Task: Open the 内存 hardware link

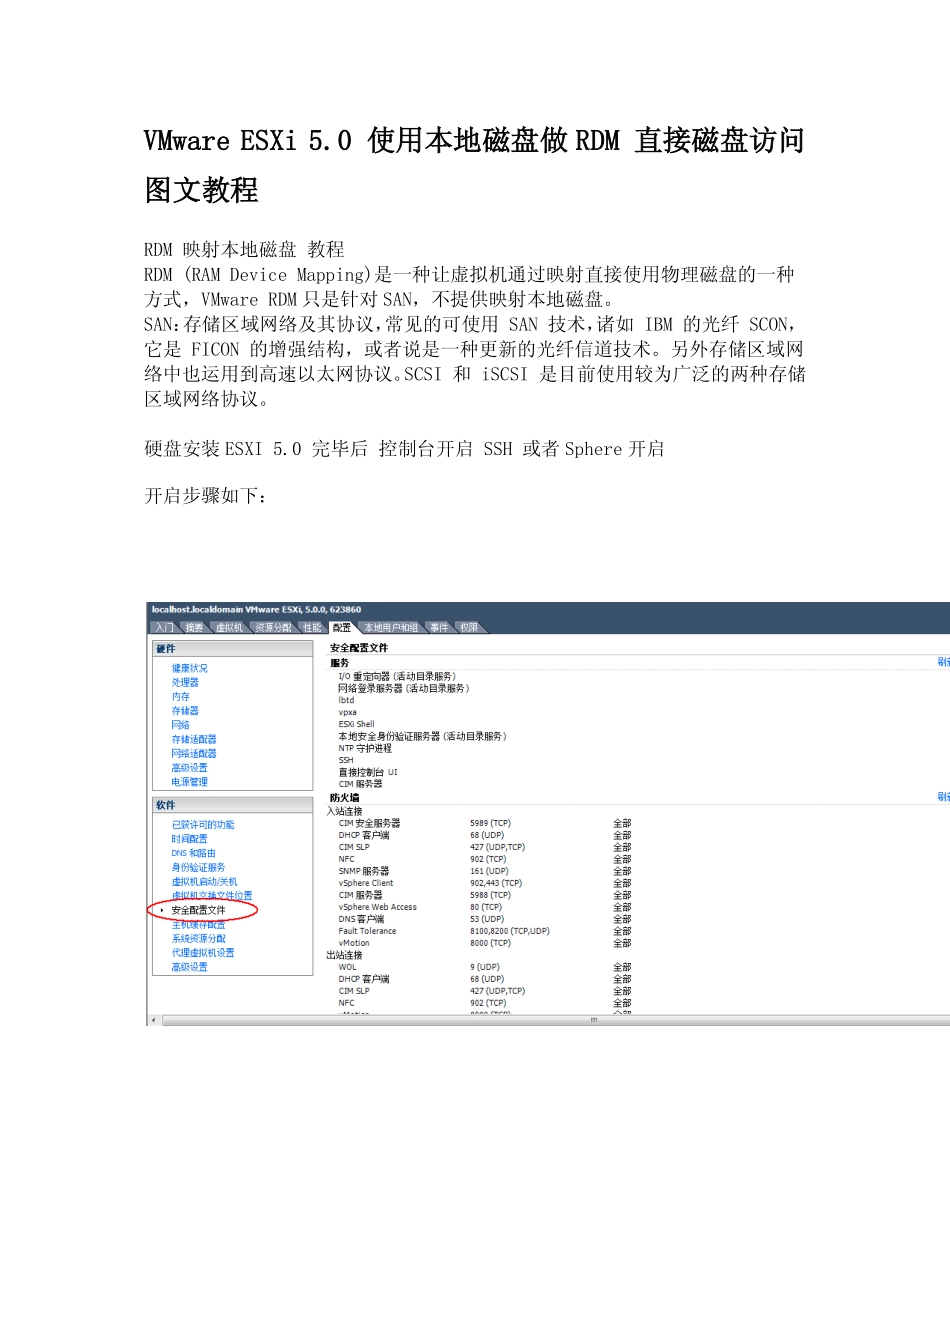Action: coord(180,696)
